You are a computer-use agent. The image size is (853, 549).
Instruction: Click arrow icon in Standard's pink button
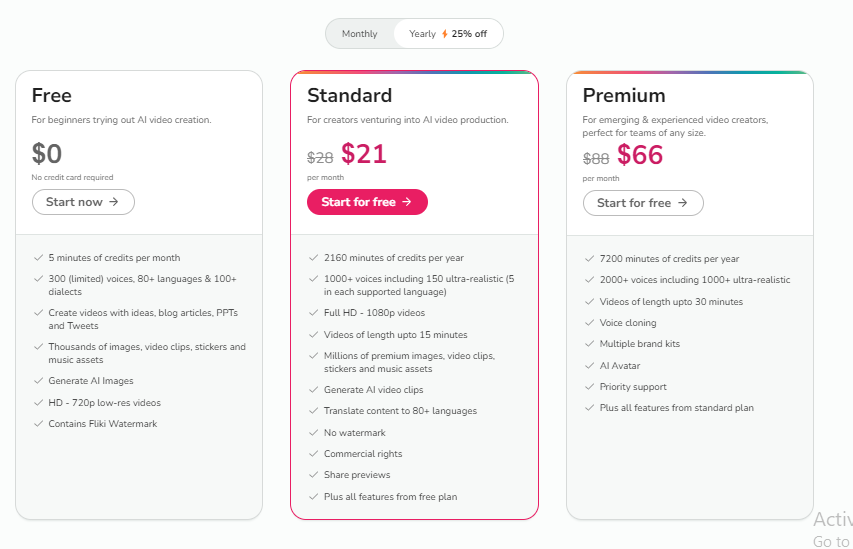(407, 202)
